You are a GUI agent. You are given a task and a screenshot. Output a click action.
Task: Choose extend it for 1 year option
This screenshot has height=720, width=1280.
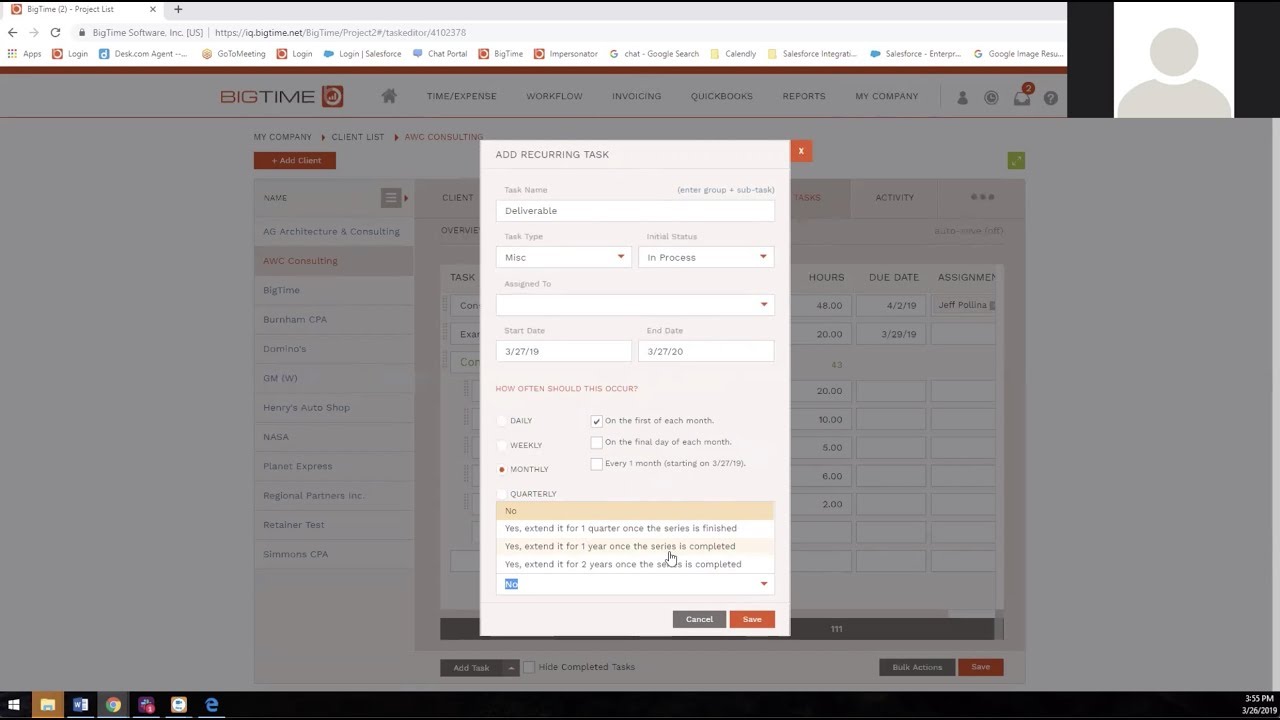(635, 546)
